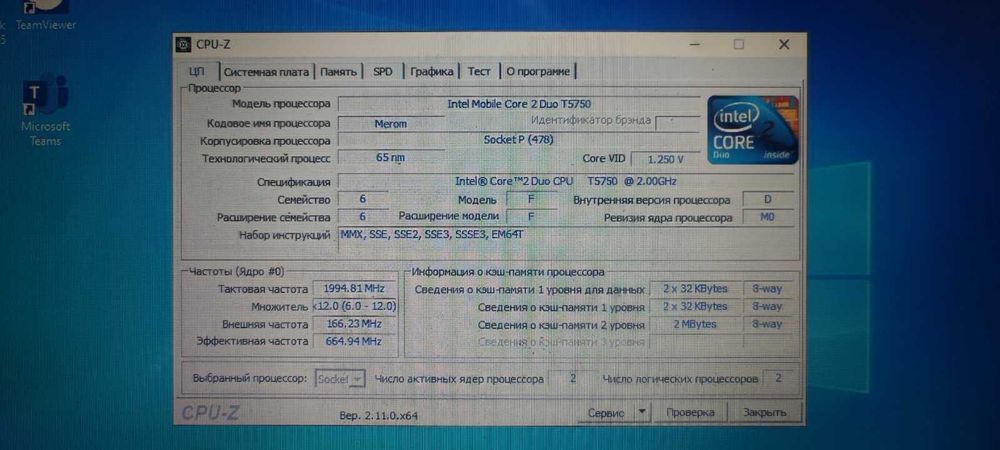Click the Merom code name value
Viewport: 1000px width, 450px height.
(x=390, y=124)
